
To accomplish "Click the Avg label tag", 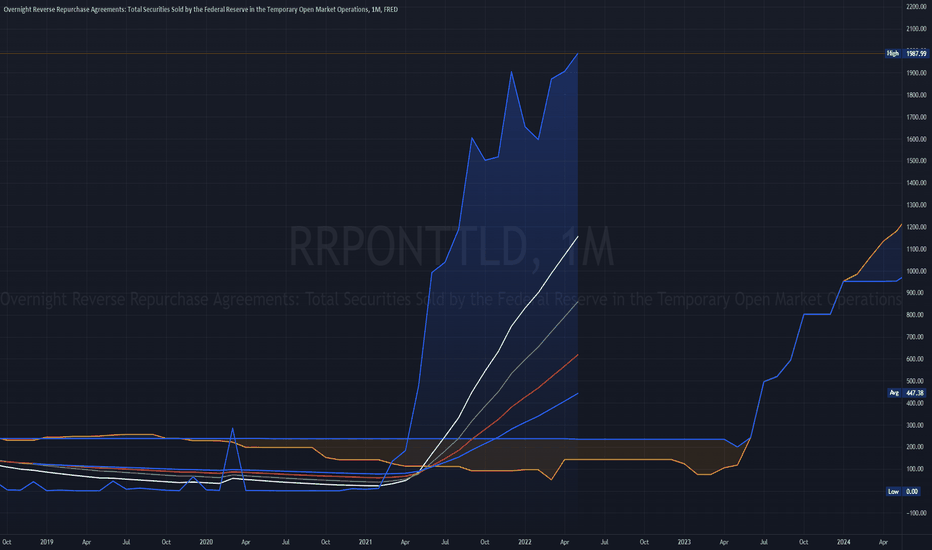I will (x=894, y=393).
